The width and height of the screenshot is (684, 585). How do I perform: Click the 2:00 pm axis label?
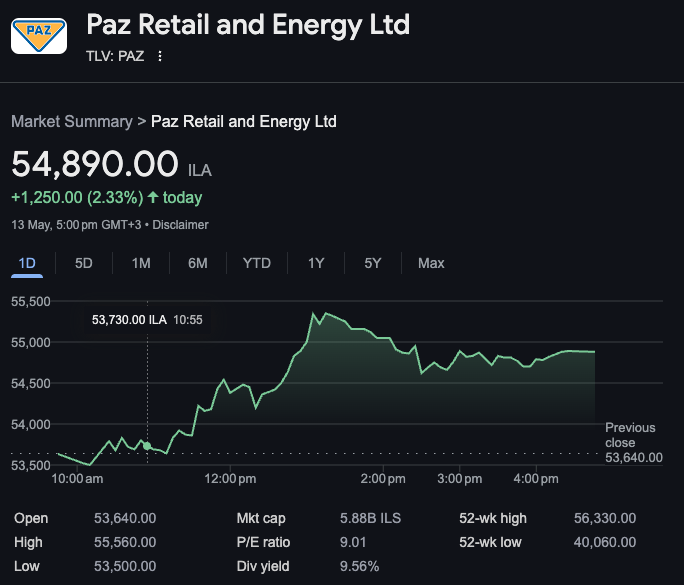(383, 479)
